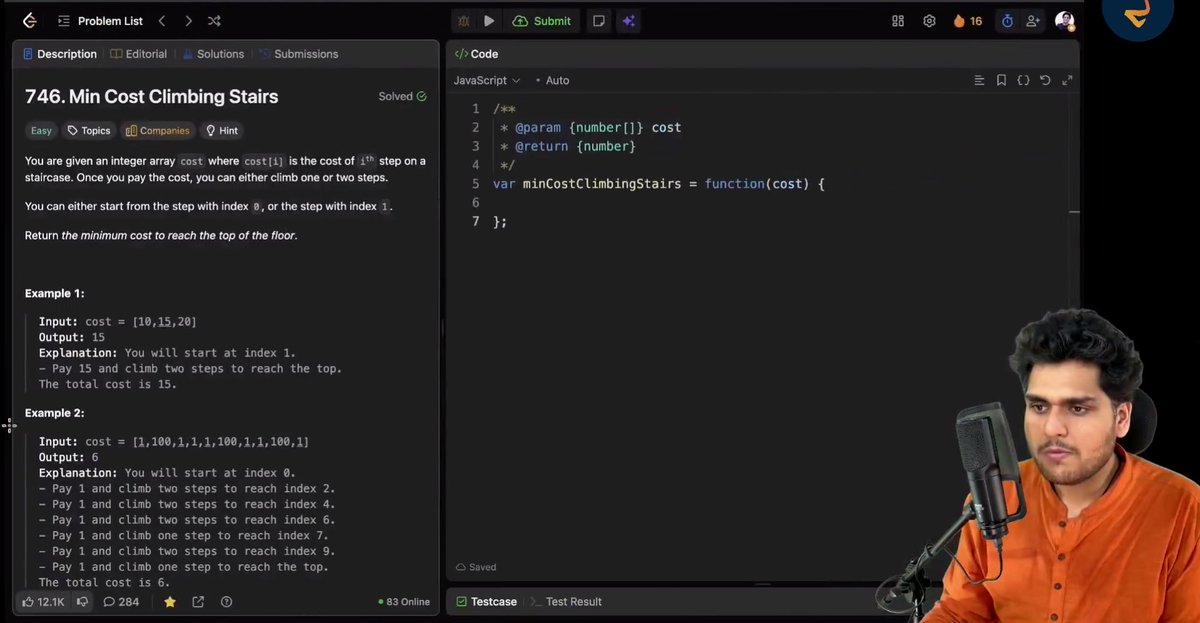Click the 'Example 1:' heading

pos(54,294)
